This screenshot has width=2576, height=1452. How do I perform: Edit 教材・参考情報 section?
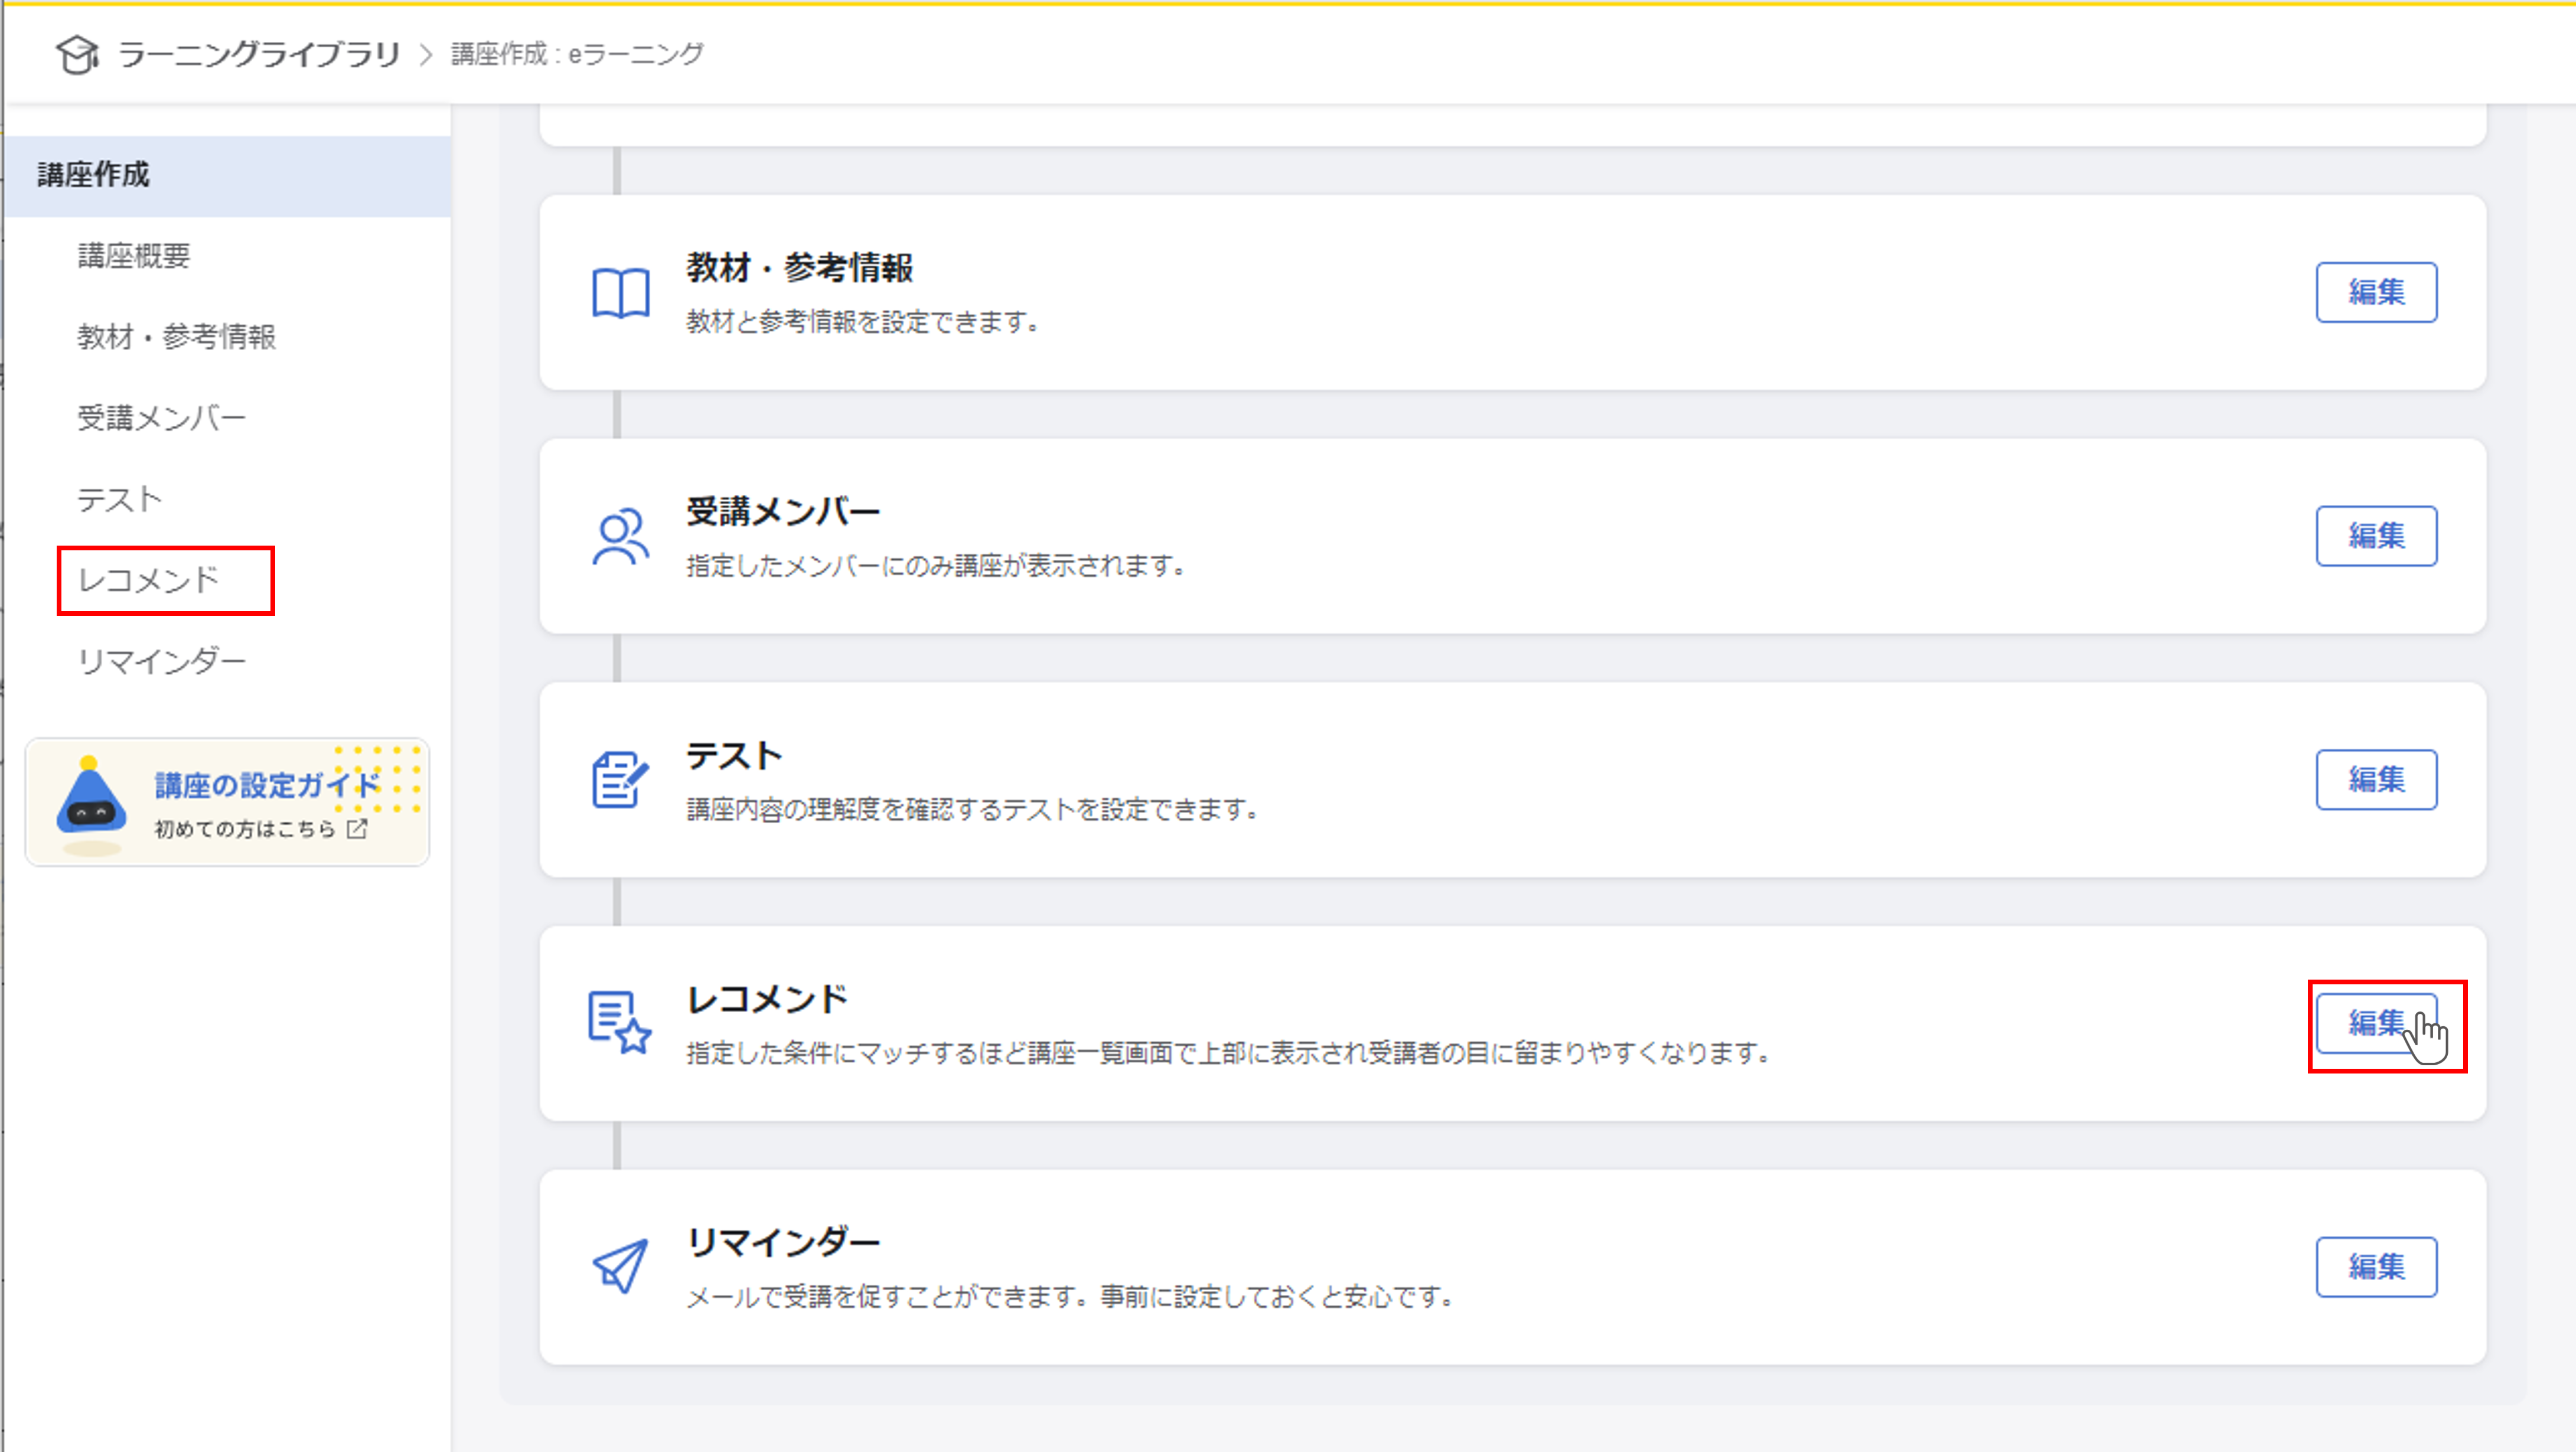click(2376, 292)
